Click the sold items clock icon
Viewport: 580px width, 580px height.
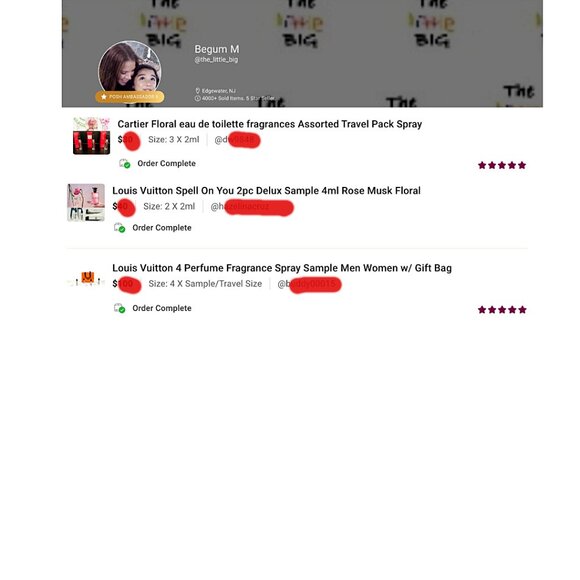198,98
